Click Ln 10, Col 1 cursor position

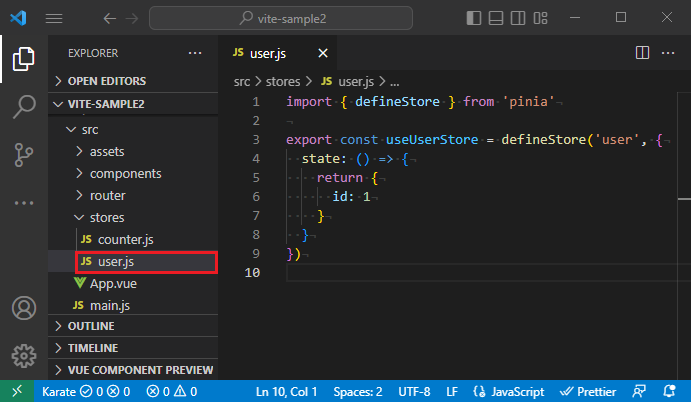click(x=286, y=391)
